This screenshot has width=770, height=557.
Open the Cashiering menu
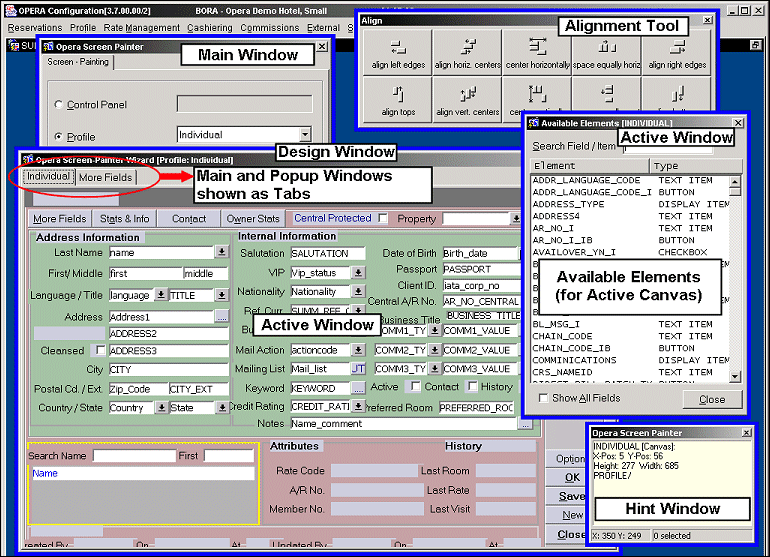[210, 28]
